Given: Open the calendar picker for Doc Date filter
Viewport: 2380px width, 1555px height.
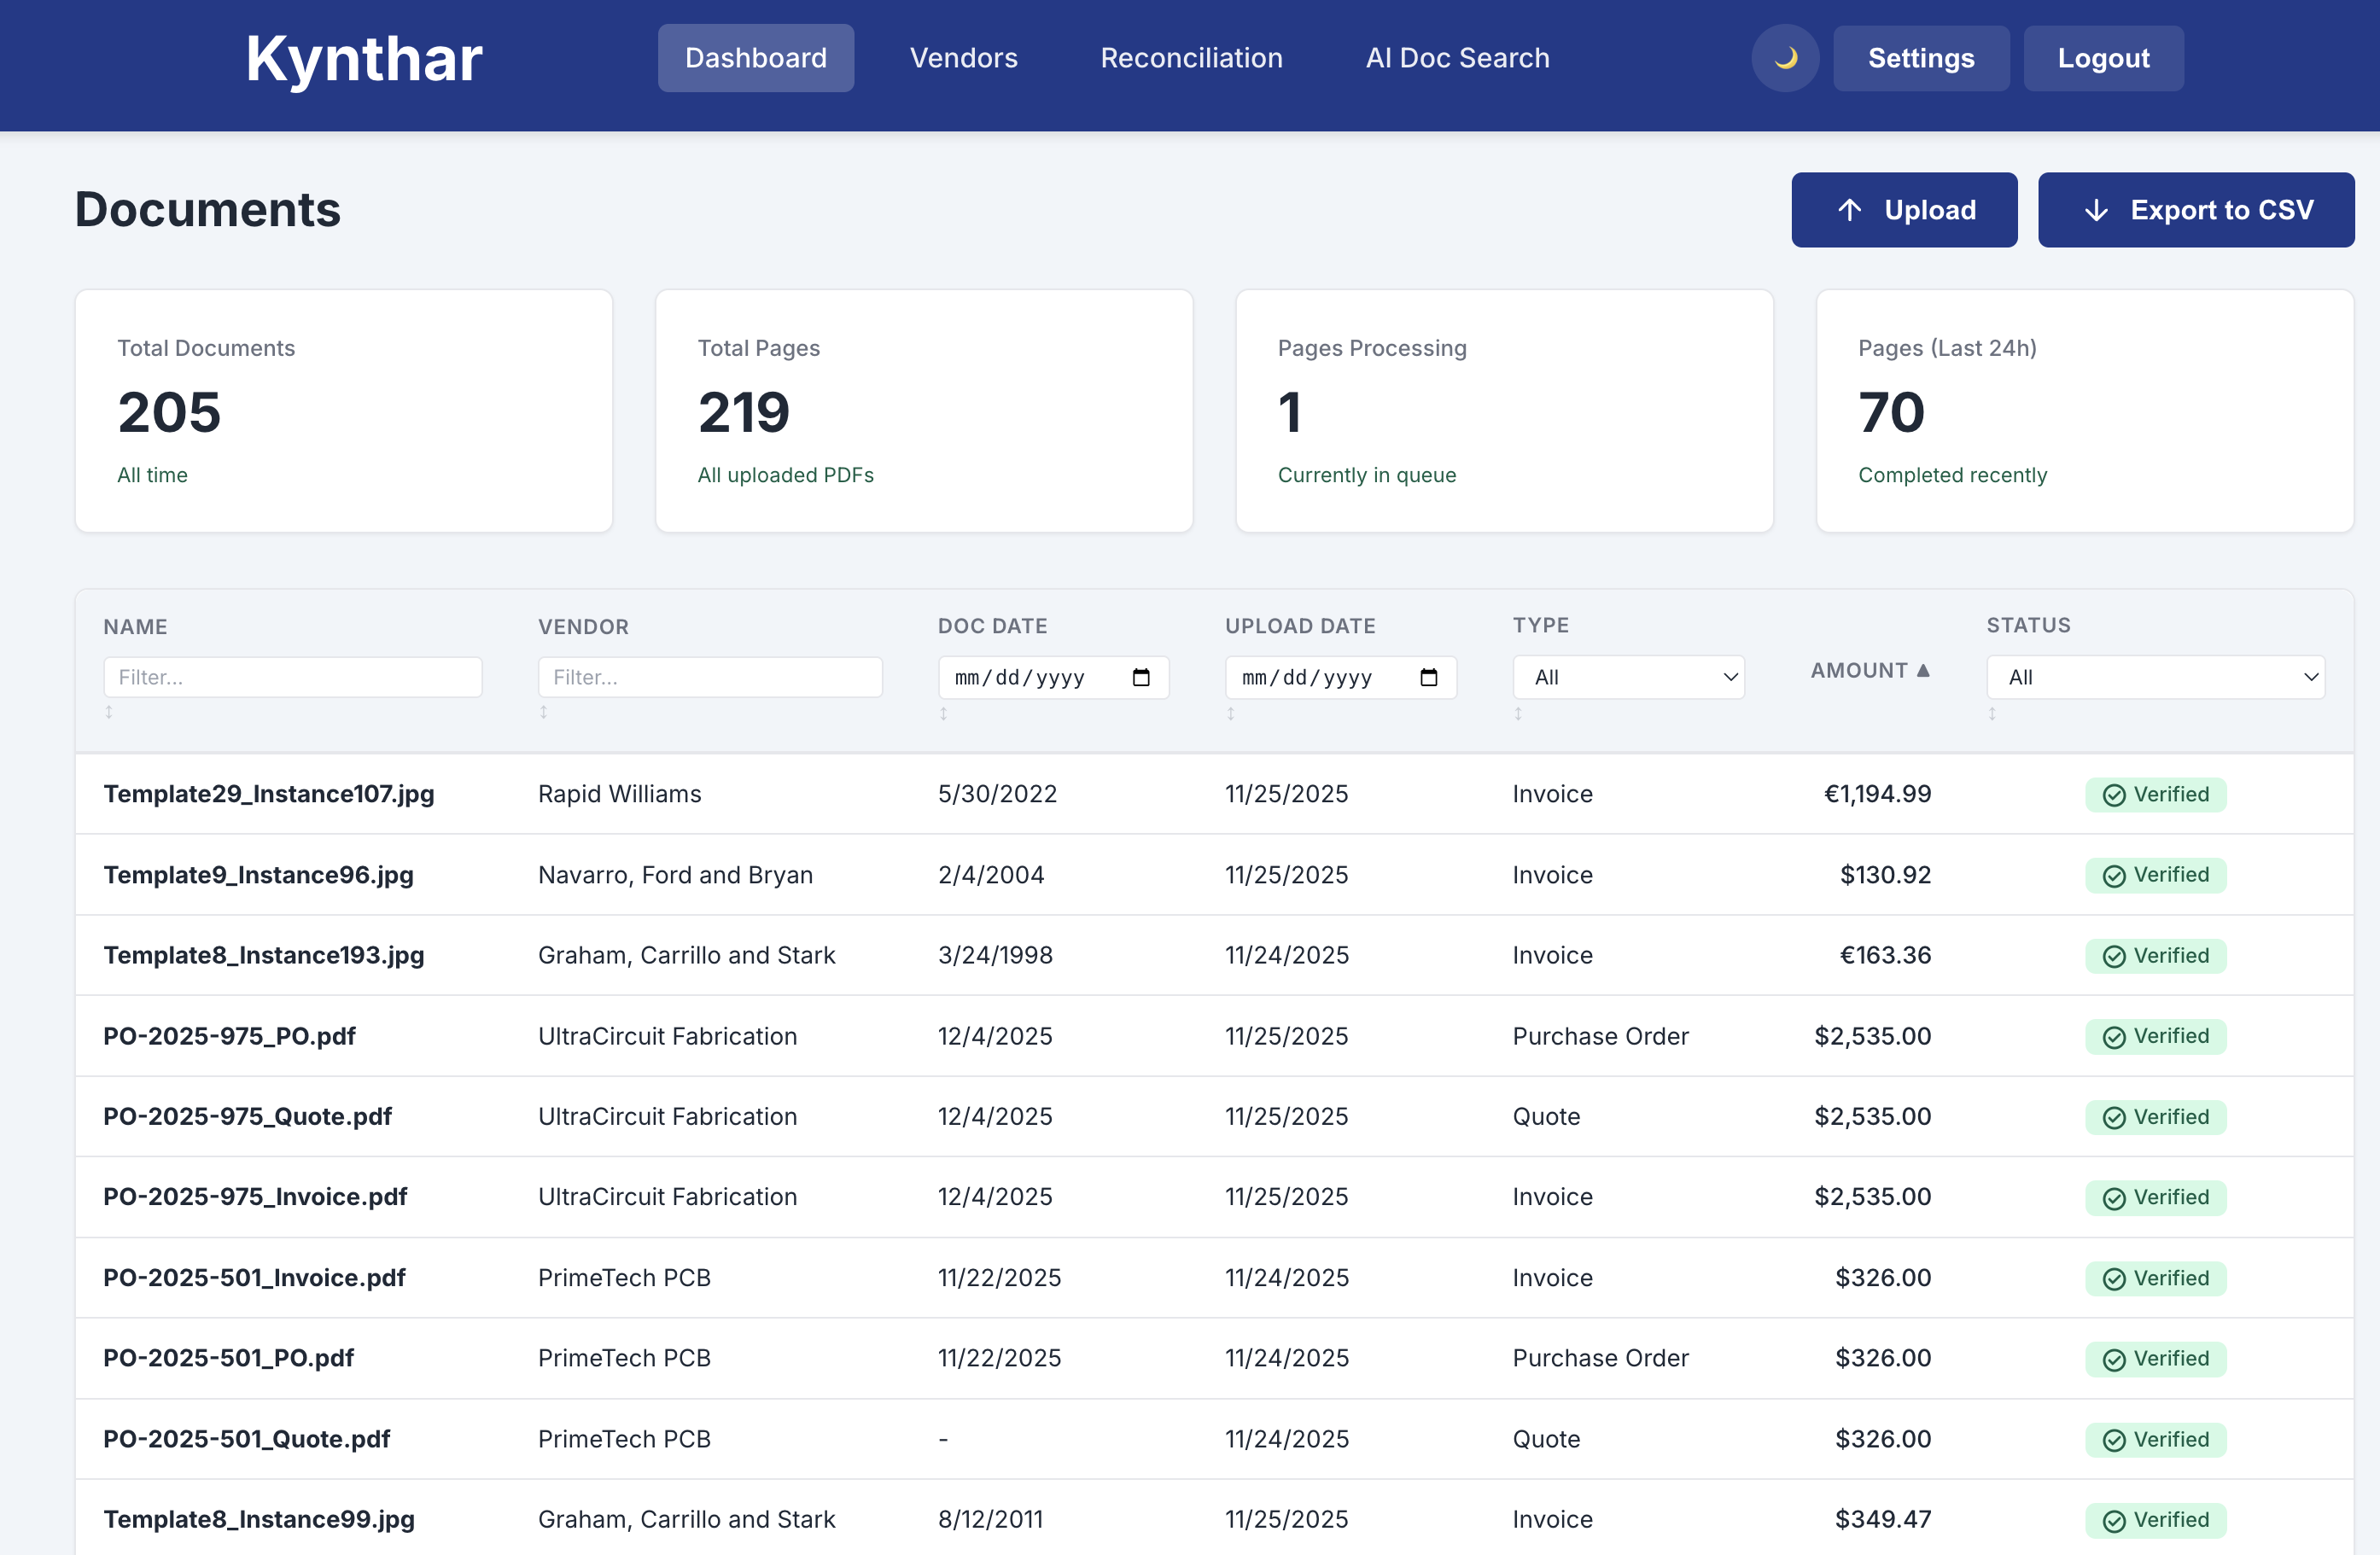Looking at the screenshot, I should (x=1142, y=677).
